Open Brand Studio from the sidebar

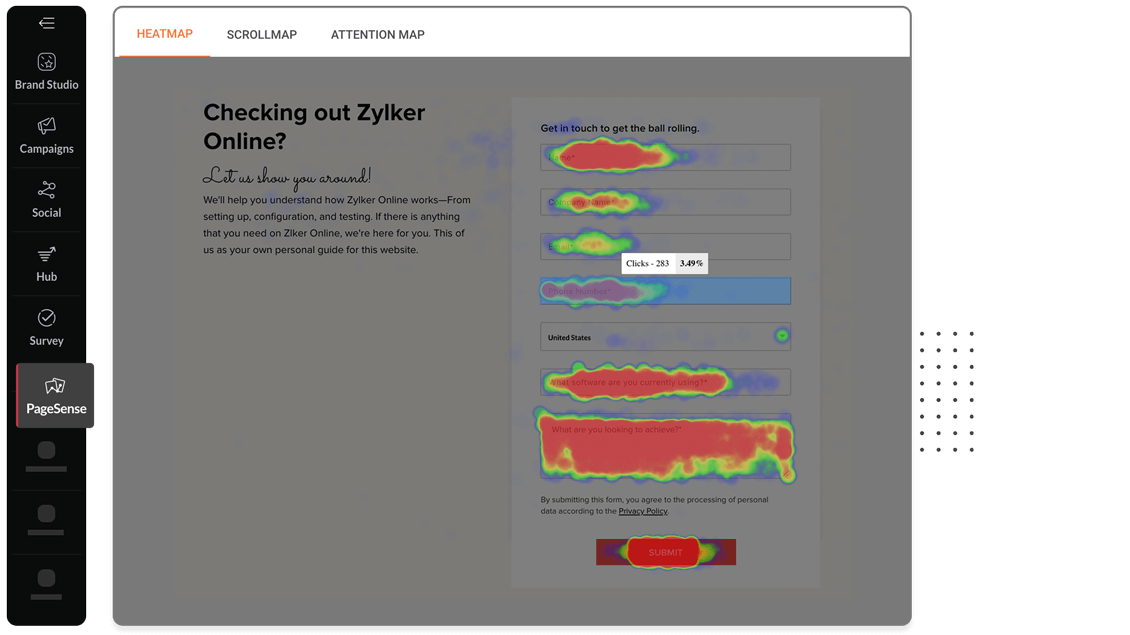[46, 63]
